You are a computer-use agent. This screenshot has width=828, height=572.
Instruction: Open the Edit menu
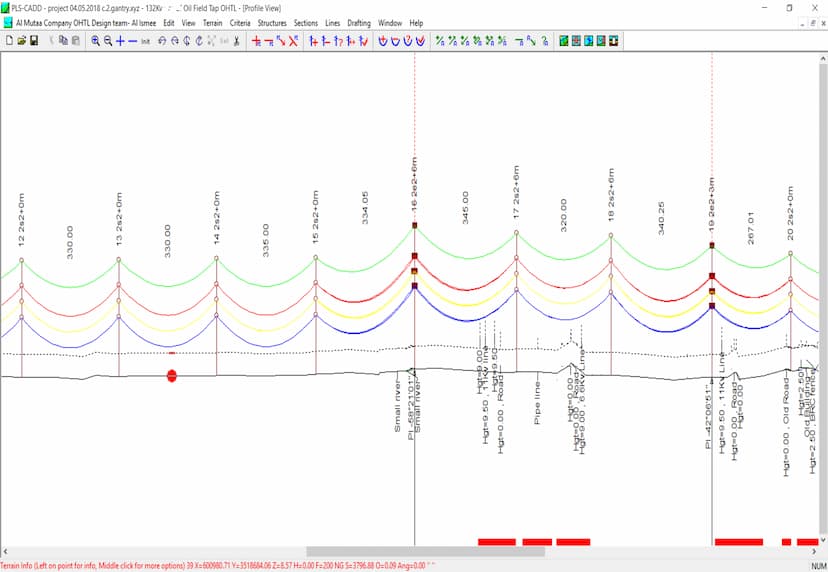point(169,23)
